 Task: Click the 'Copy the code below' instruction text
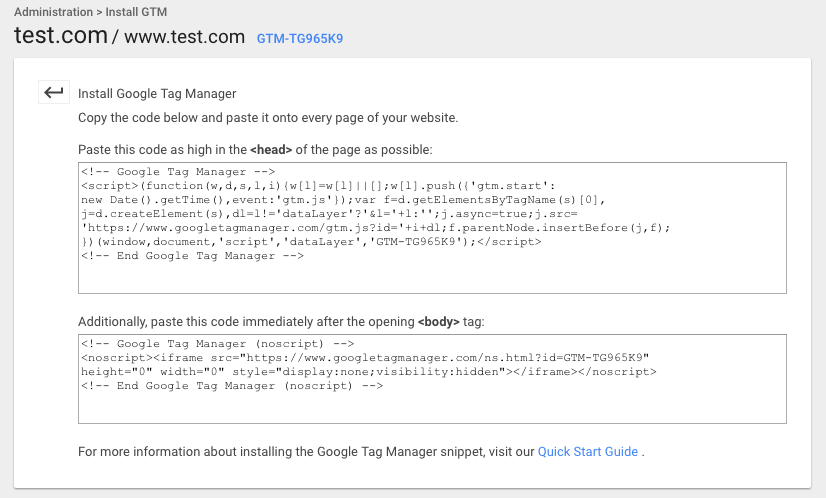point(268,118)
